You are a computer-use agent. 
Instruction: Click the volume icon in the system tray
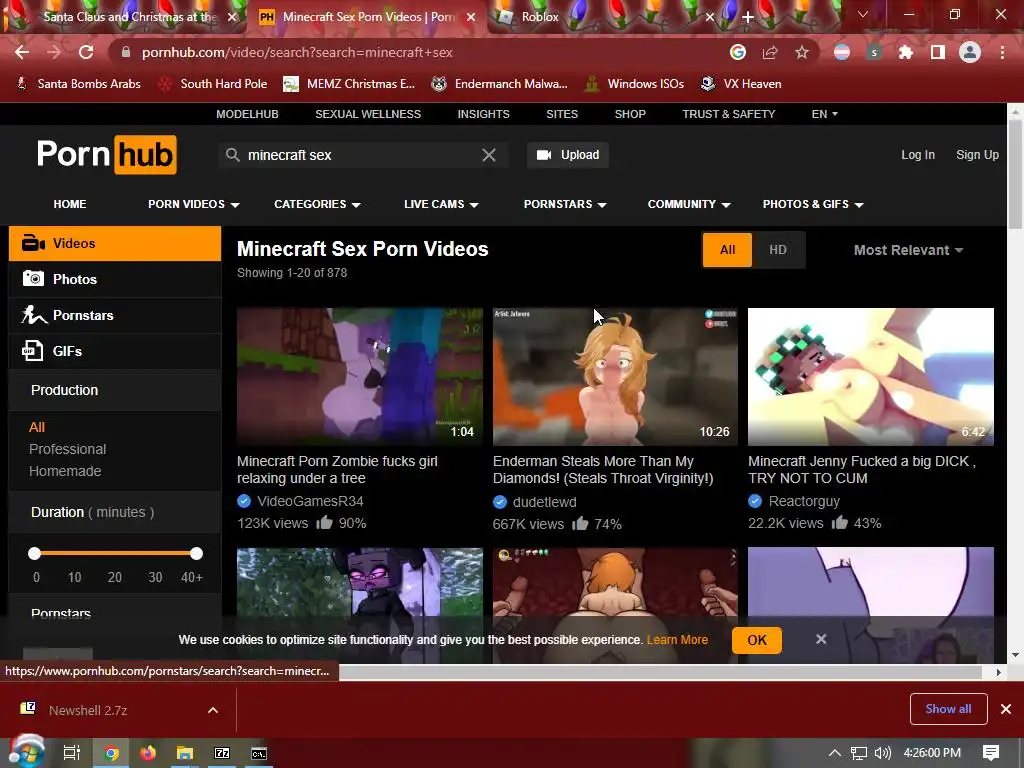[x=882, y=753]
